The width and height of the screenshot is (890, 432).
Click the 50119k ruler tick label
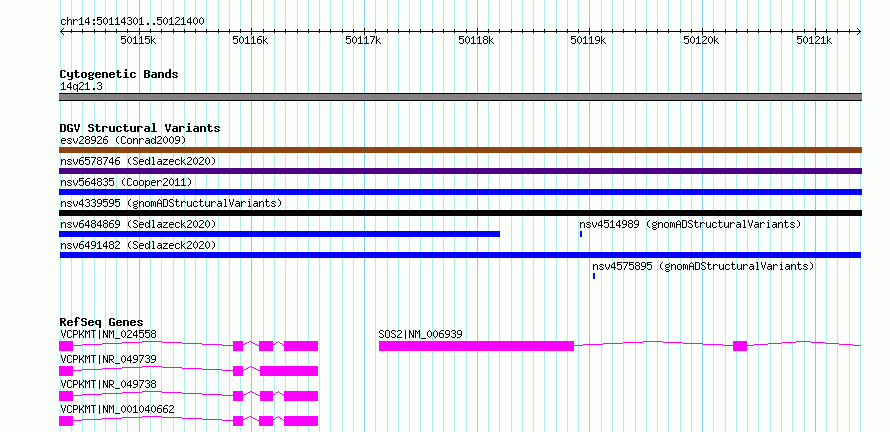[589, 40]
